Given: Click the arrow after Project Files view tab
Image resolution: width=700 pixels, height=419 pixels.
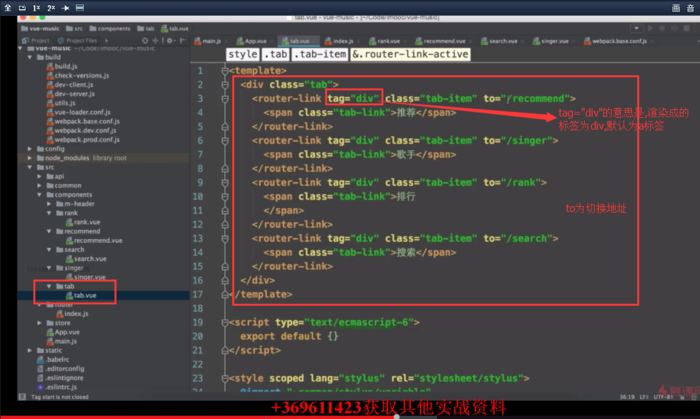Looking at the screenshot, I should point(106,41).
